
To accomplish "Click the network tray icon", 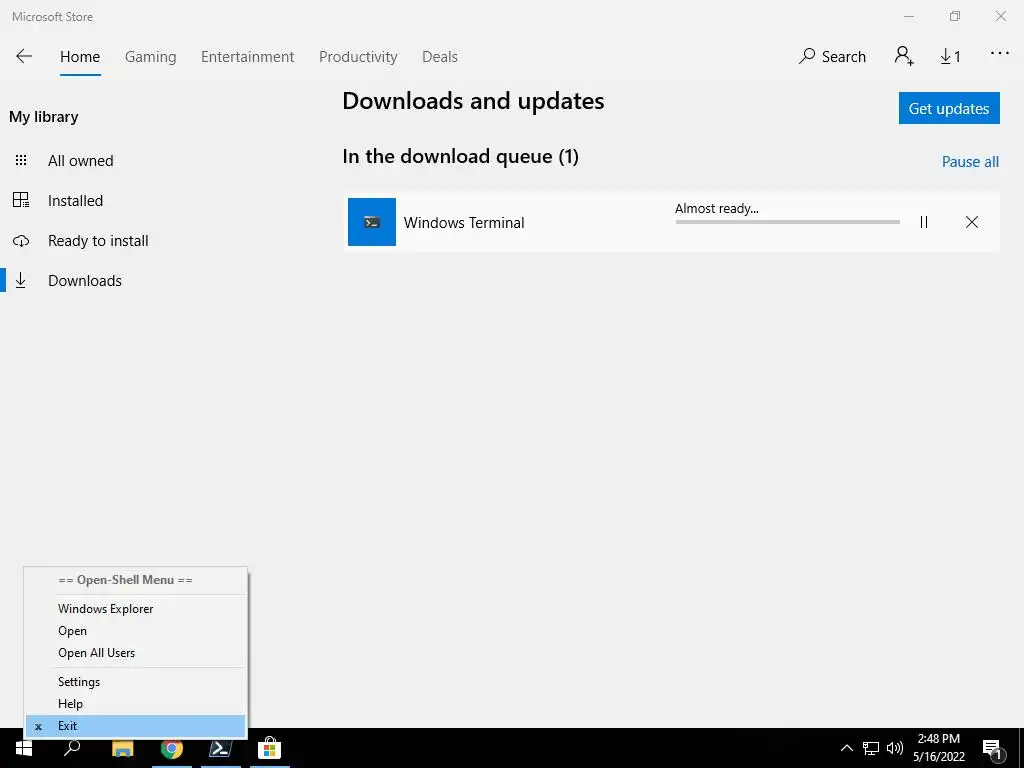I will (x=871, y=748).
